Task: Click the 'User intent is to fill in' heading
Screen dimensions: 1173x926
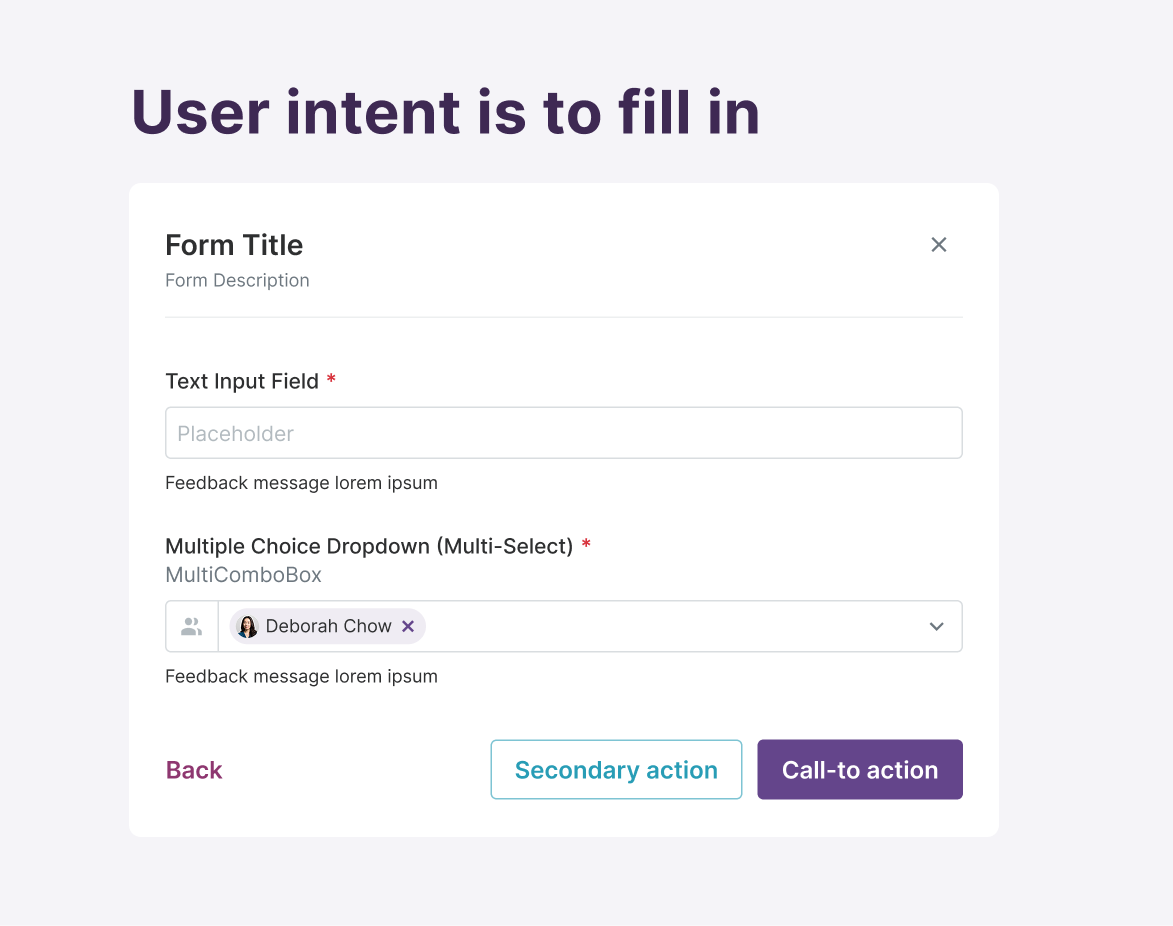Action: click(446, 112)
